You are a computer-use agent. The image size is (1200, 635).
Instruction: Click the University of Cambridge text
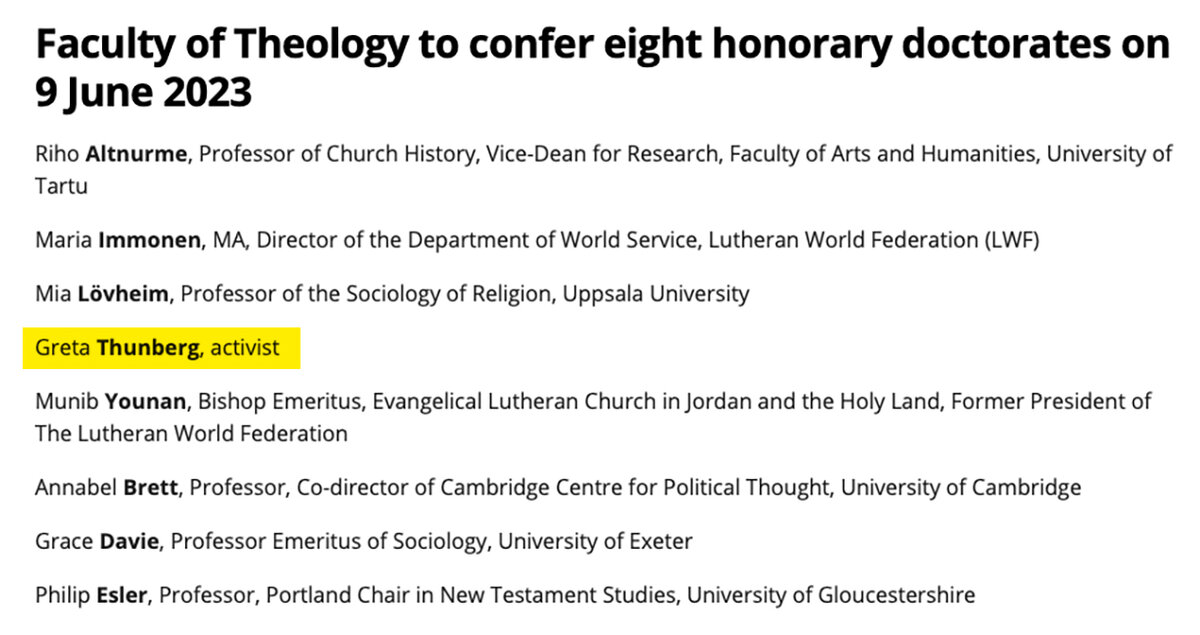(961, 488)
